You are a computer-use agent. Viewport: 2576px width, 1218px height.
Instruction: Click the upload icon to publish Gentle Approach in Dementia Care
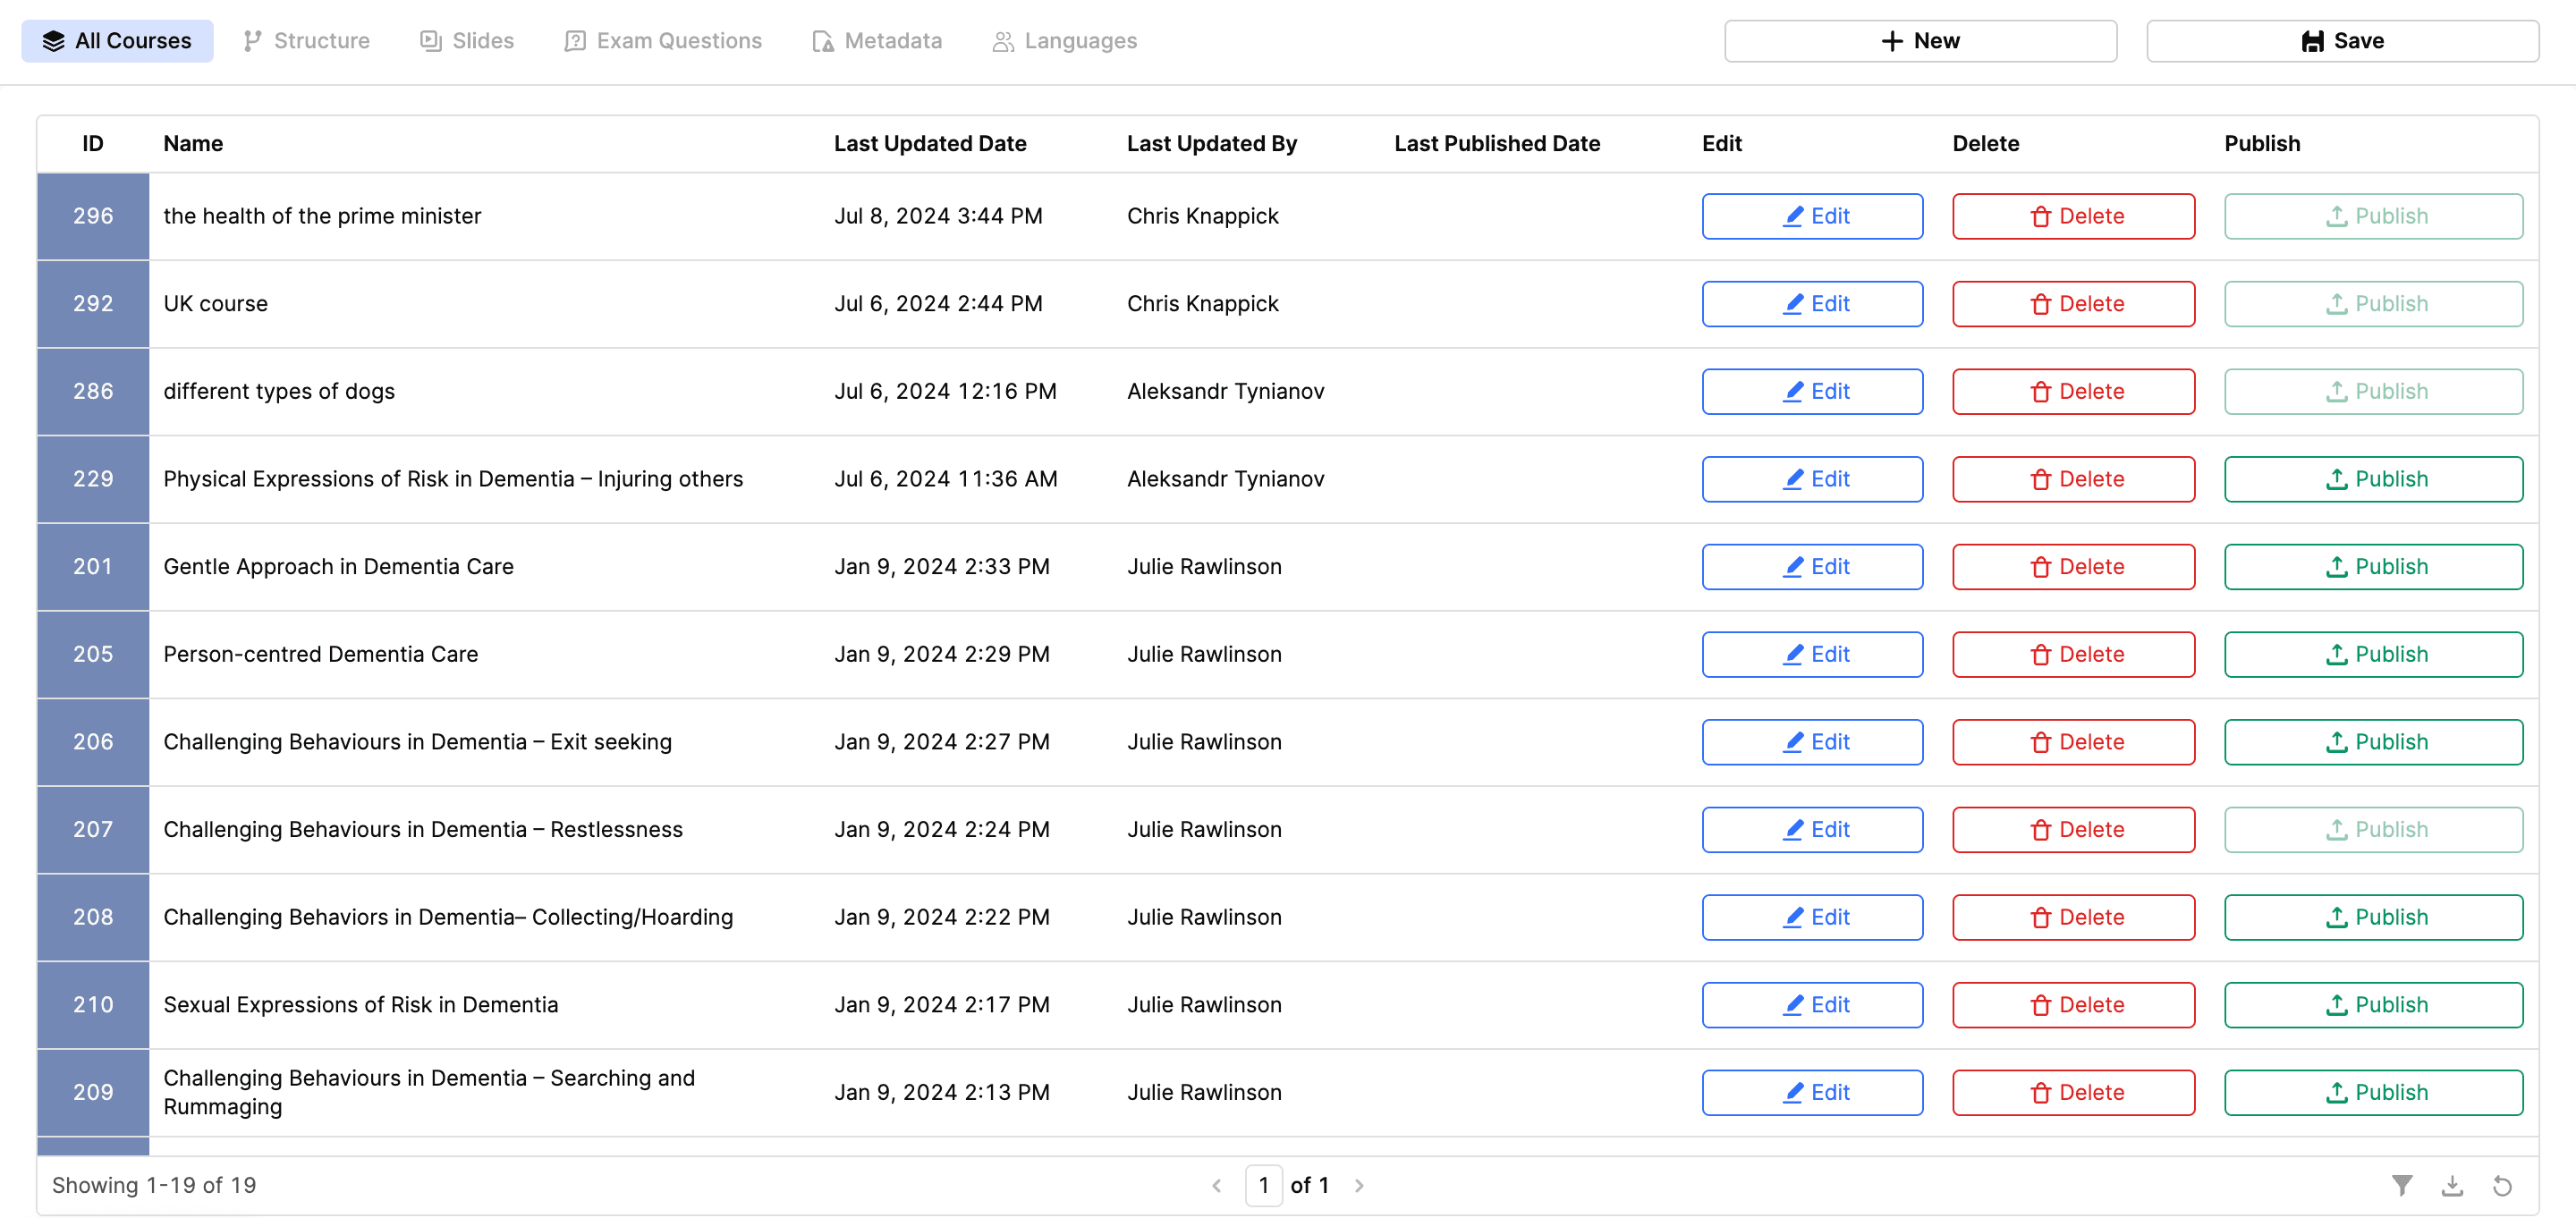2337,566
